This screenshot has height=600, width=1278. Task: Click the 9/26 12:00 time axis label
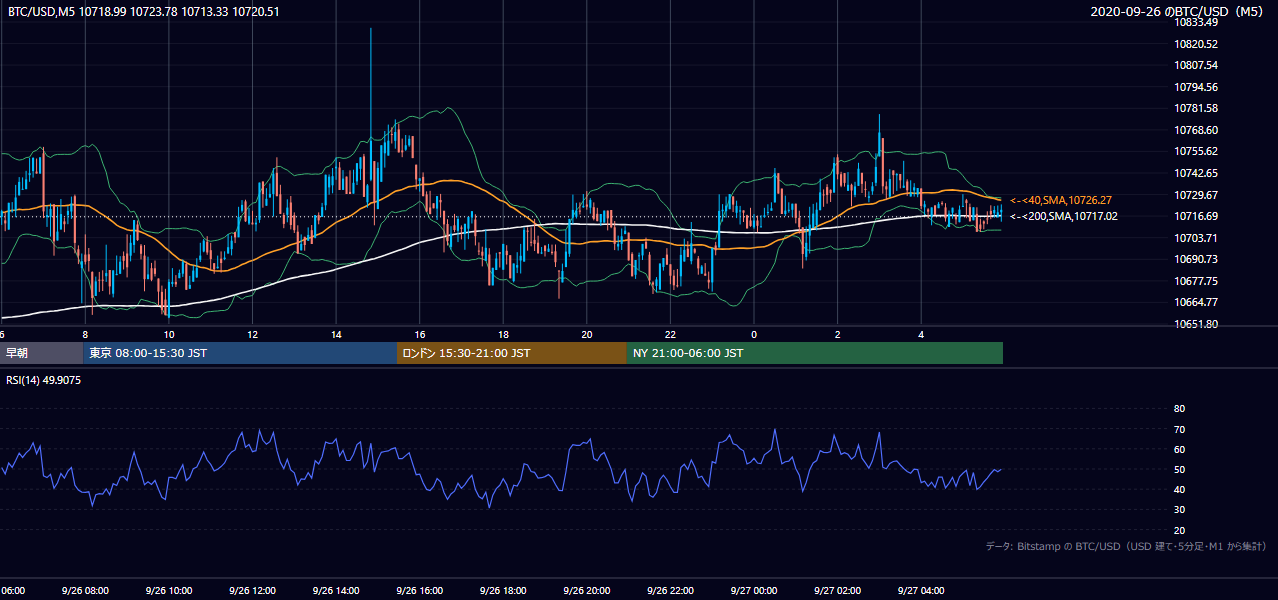(252, 591)
